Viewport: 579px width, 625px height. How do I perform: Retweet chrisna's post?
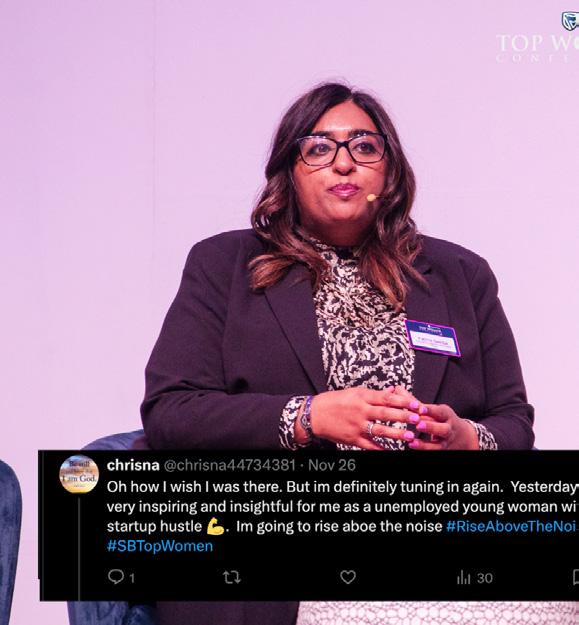click(232, 577)
